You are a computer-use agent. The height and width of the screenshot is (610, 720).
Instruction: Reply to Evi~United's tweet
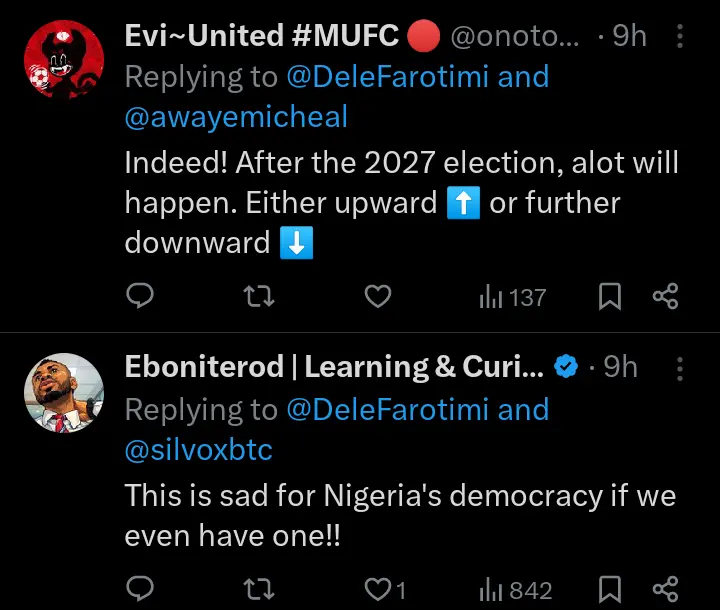coord(141,296)
